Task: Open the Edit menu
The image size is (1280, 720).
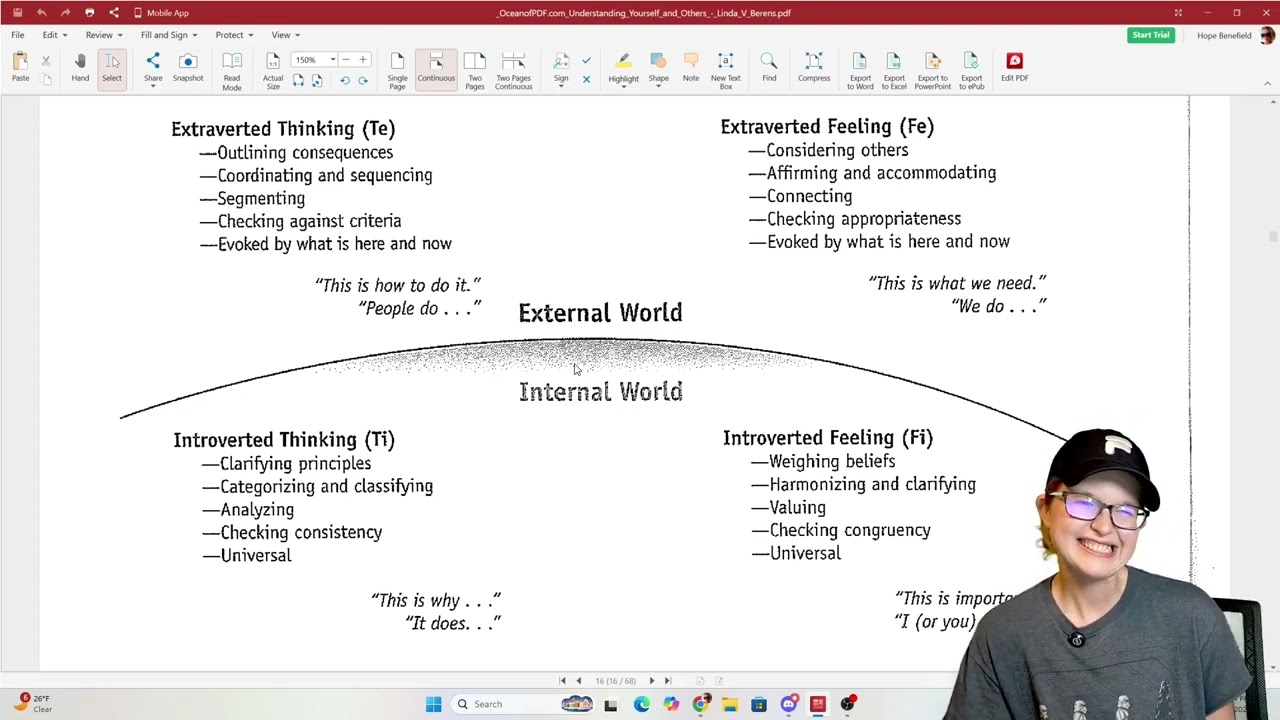Action: (x=54, y=35)
